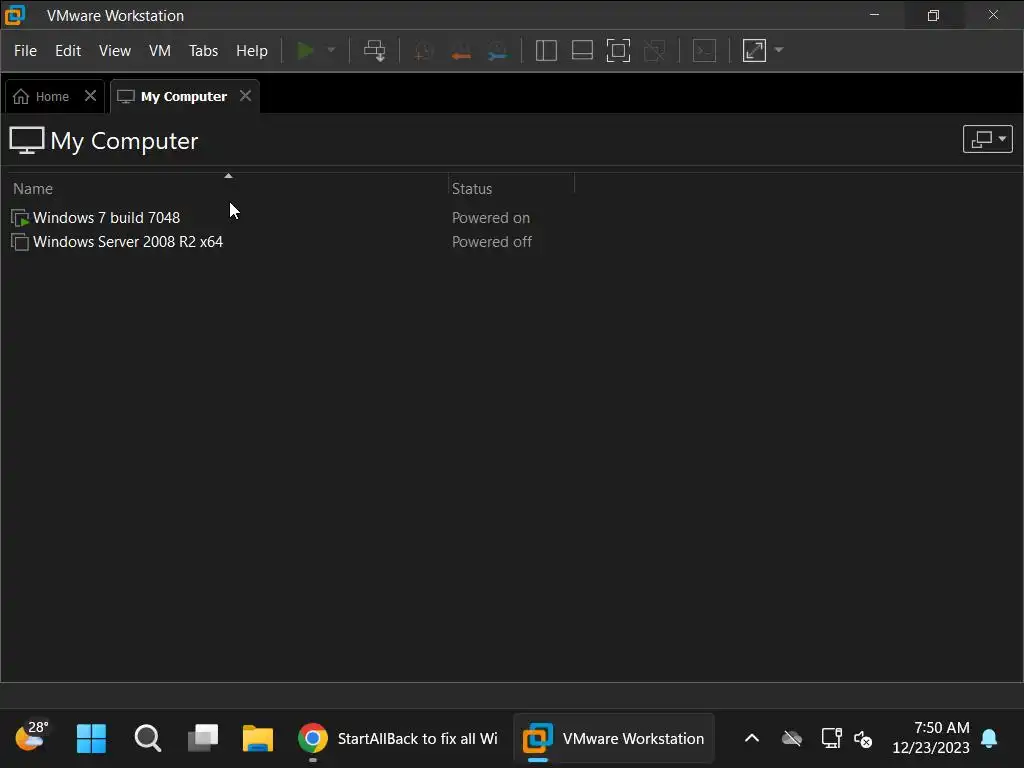1024x768 pixels.
Task: Open the notification bell icon
Action: pyautogui.click(x=989, y=739)
